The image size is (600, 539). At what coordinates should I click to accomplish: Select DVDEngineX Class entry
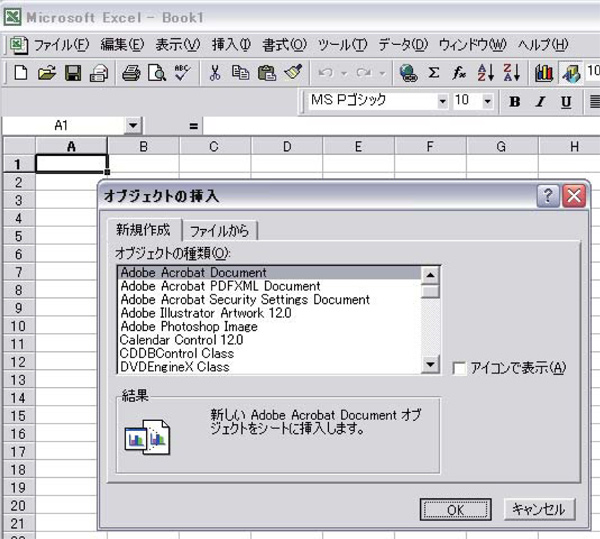click(269, 366)
